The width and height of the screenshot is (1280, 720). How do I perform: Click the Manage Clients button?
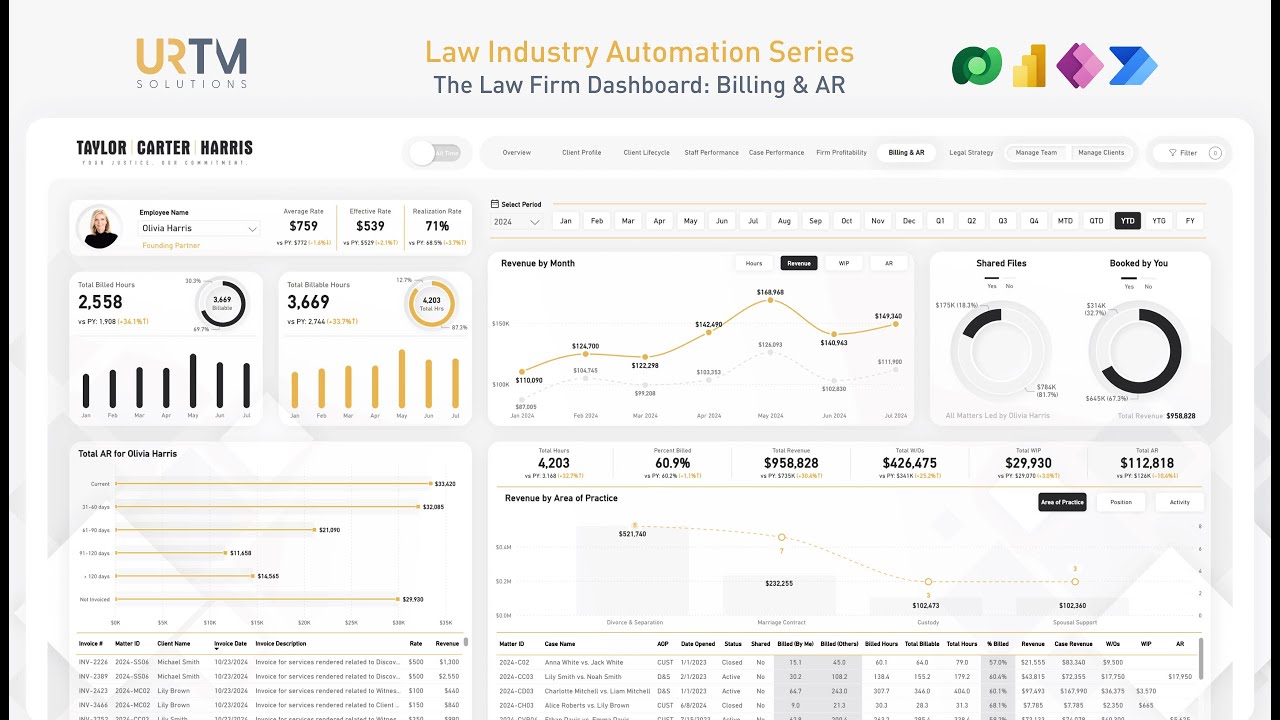(1101, 153)
